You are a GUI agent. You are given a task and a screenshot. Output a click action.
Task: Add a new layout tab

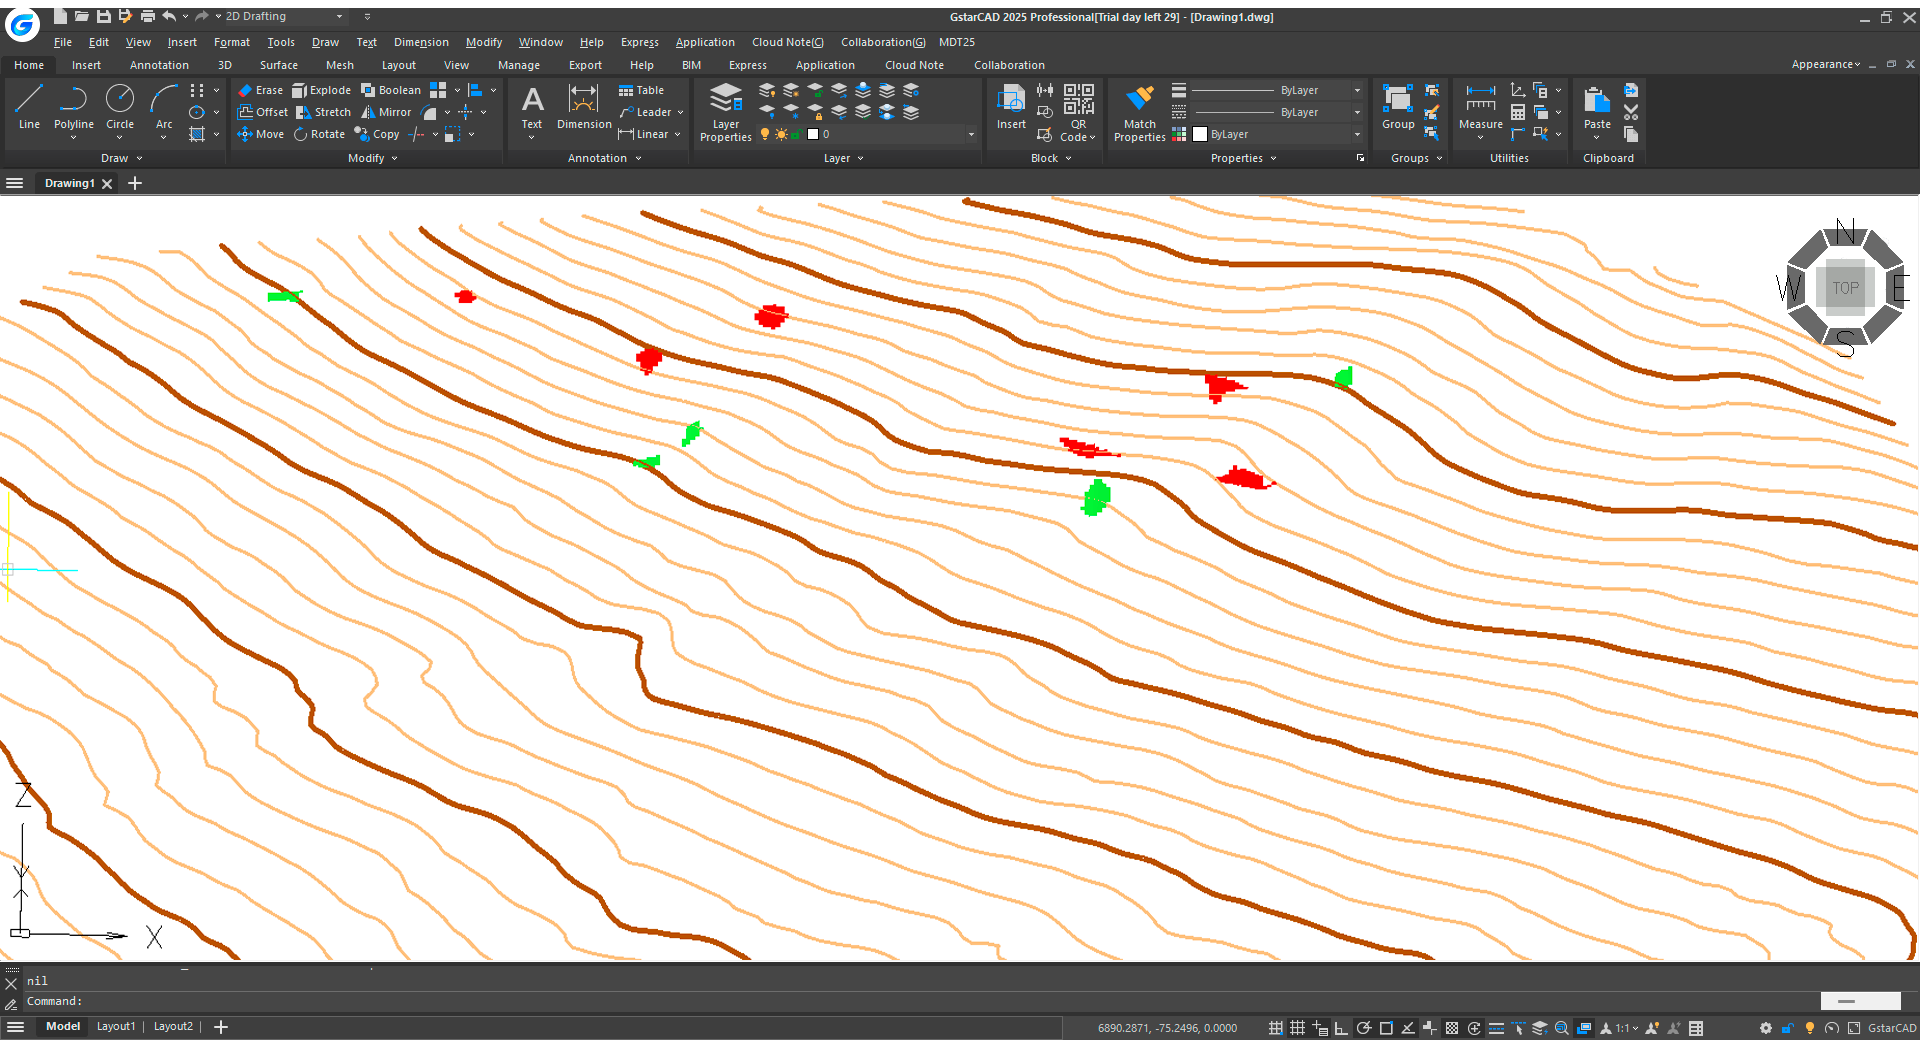(221, 1027)
